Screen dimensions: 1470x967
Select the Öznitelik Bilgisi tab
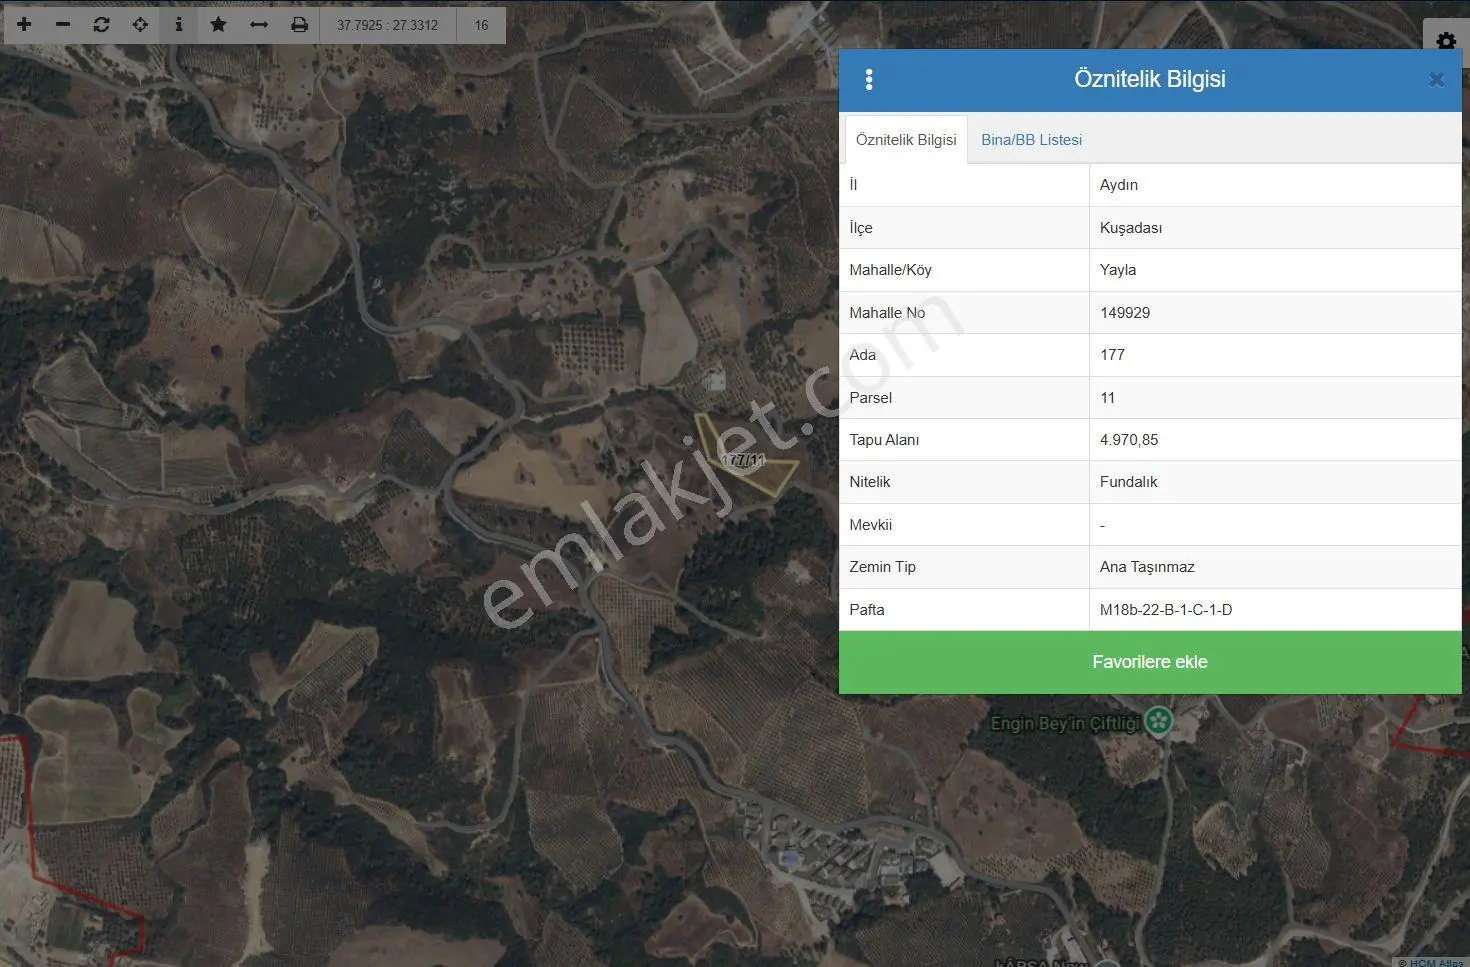pyautogui.click(x=906, y=140)
